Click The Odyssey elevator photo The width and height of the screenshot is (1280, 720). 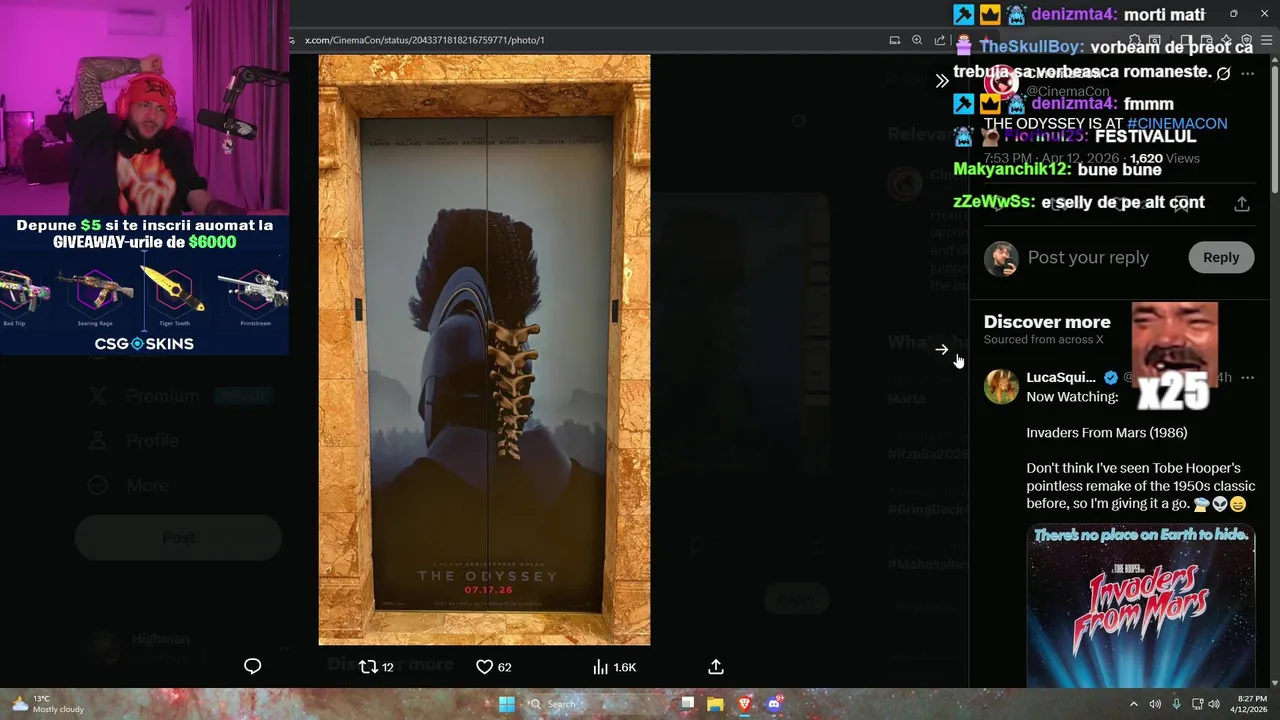pyautogui.click(x=484, y=350)
